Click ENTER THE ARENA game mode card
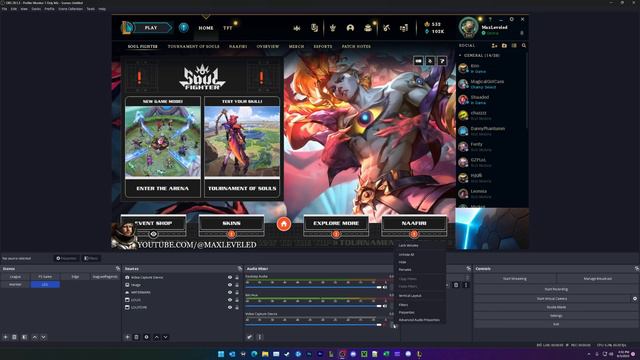640x360 pixels. tap(163, 147)
